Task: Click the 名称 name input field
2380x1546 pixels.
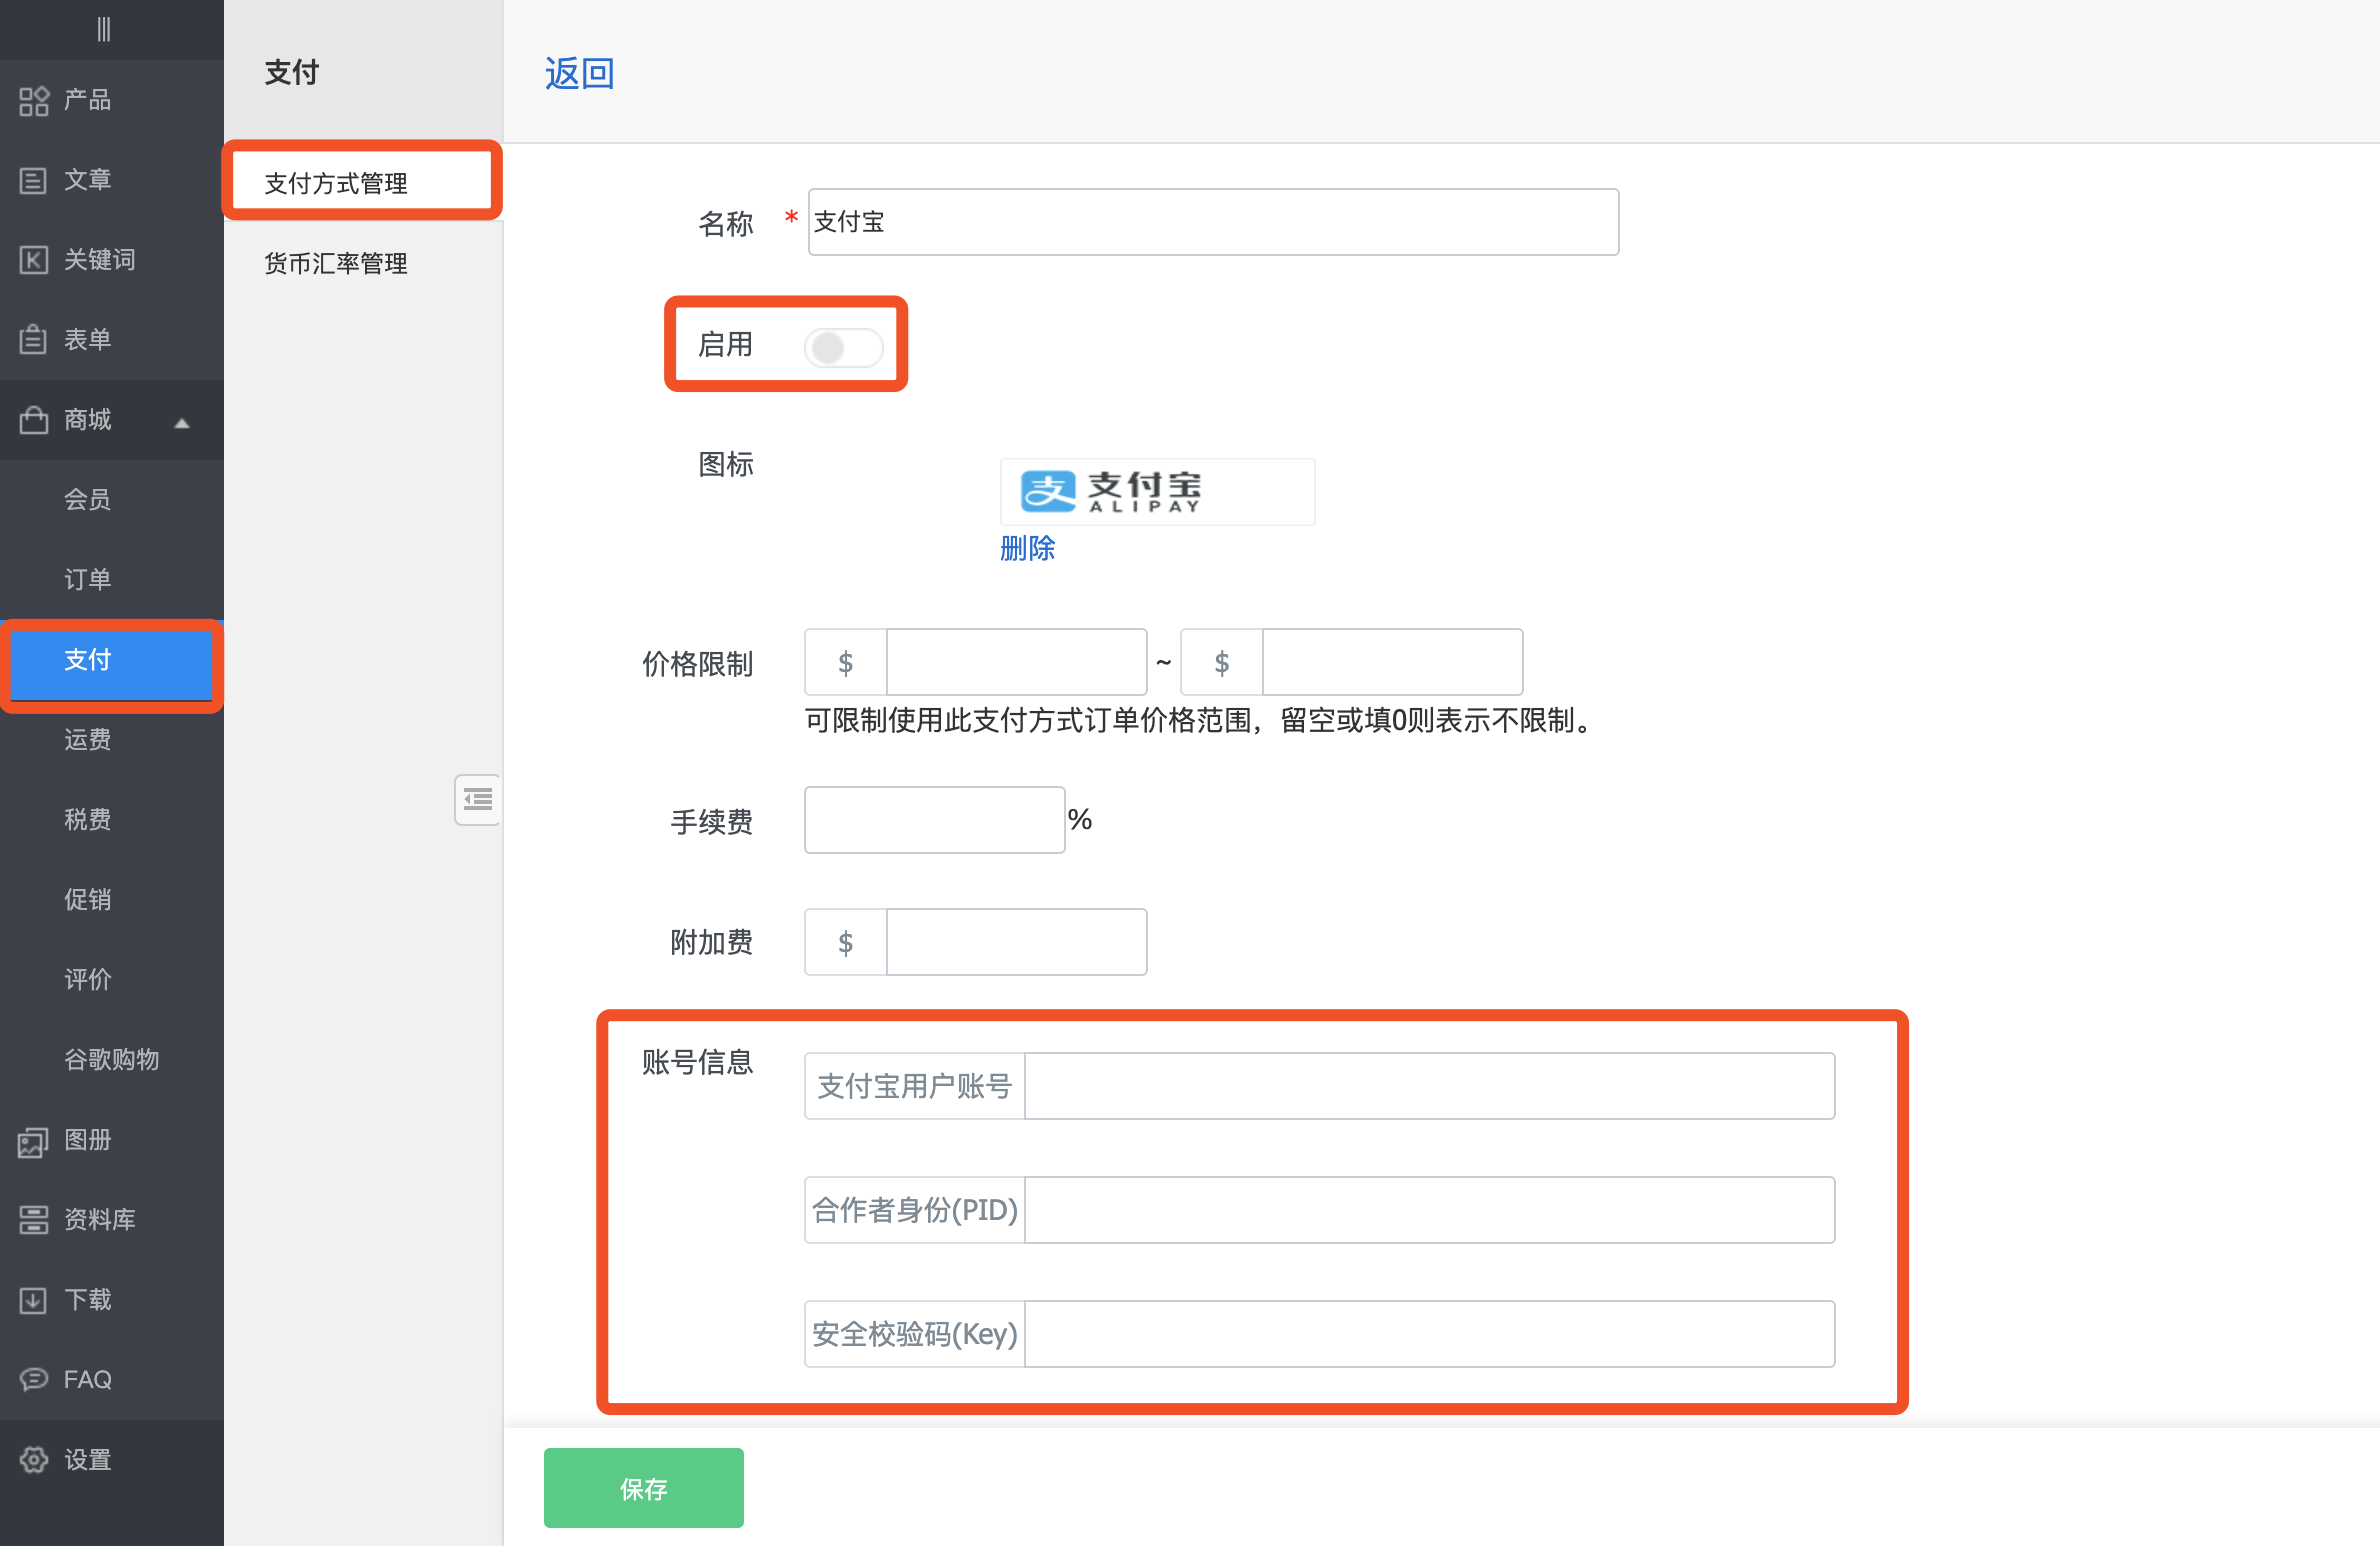Action: [x=1212, y=221]
